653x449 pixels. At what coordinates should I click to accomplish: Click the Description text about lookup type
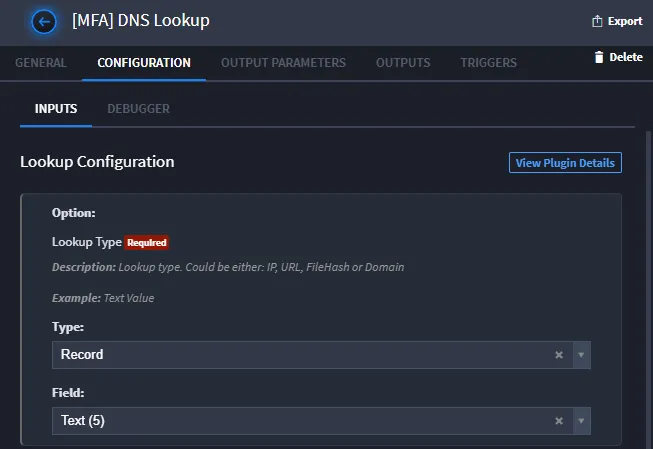pyautogui.click(x=228, y=267)
